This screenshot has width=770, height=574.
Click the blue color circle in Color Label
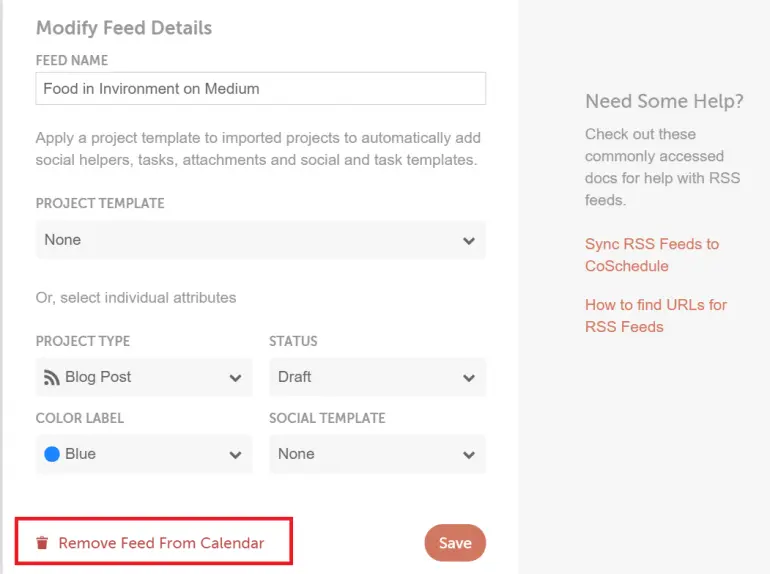click(52, 454)
